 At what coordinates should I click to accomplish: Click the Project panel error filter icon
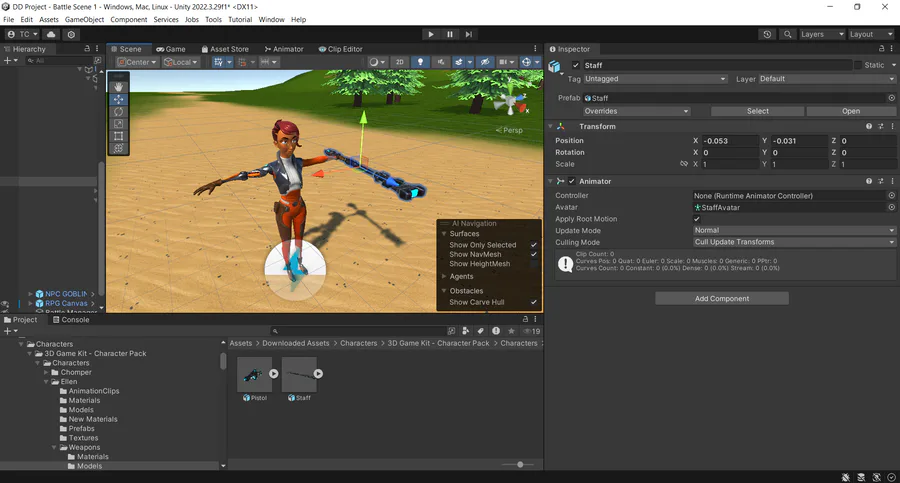(x=496, y=331)
